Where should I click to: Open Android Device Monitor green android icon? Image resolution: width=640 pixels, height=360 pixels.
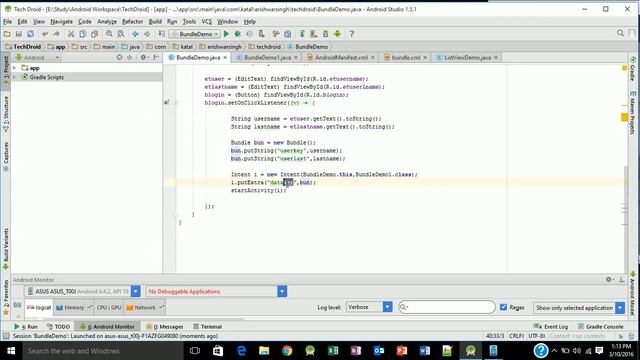337,34
